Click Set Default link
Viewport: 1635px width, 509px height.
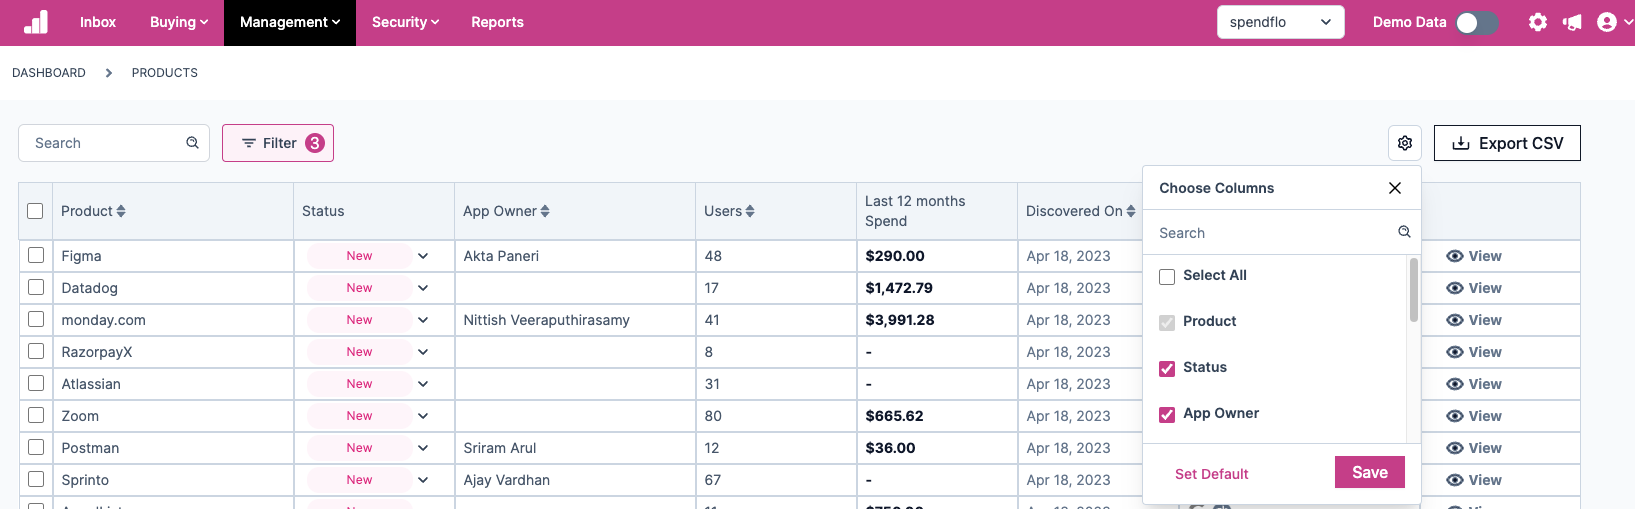(1212, 474)
